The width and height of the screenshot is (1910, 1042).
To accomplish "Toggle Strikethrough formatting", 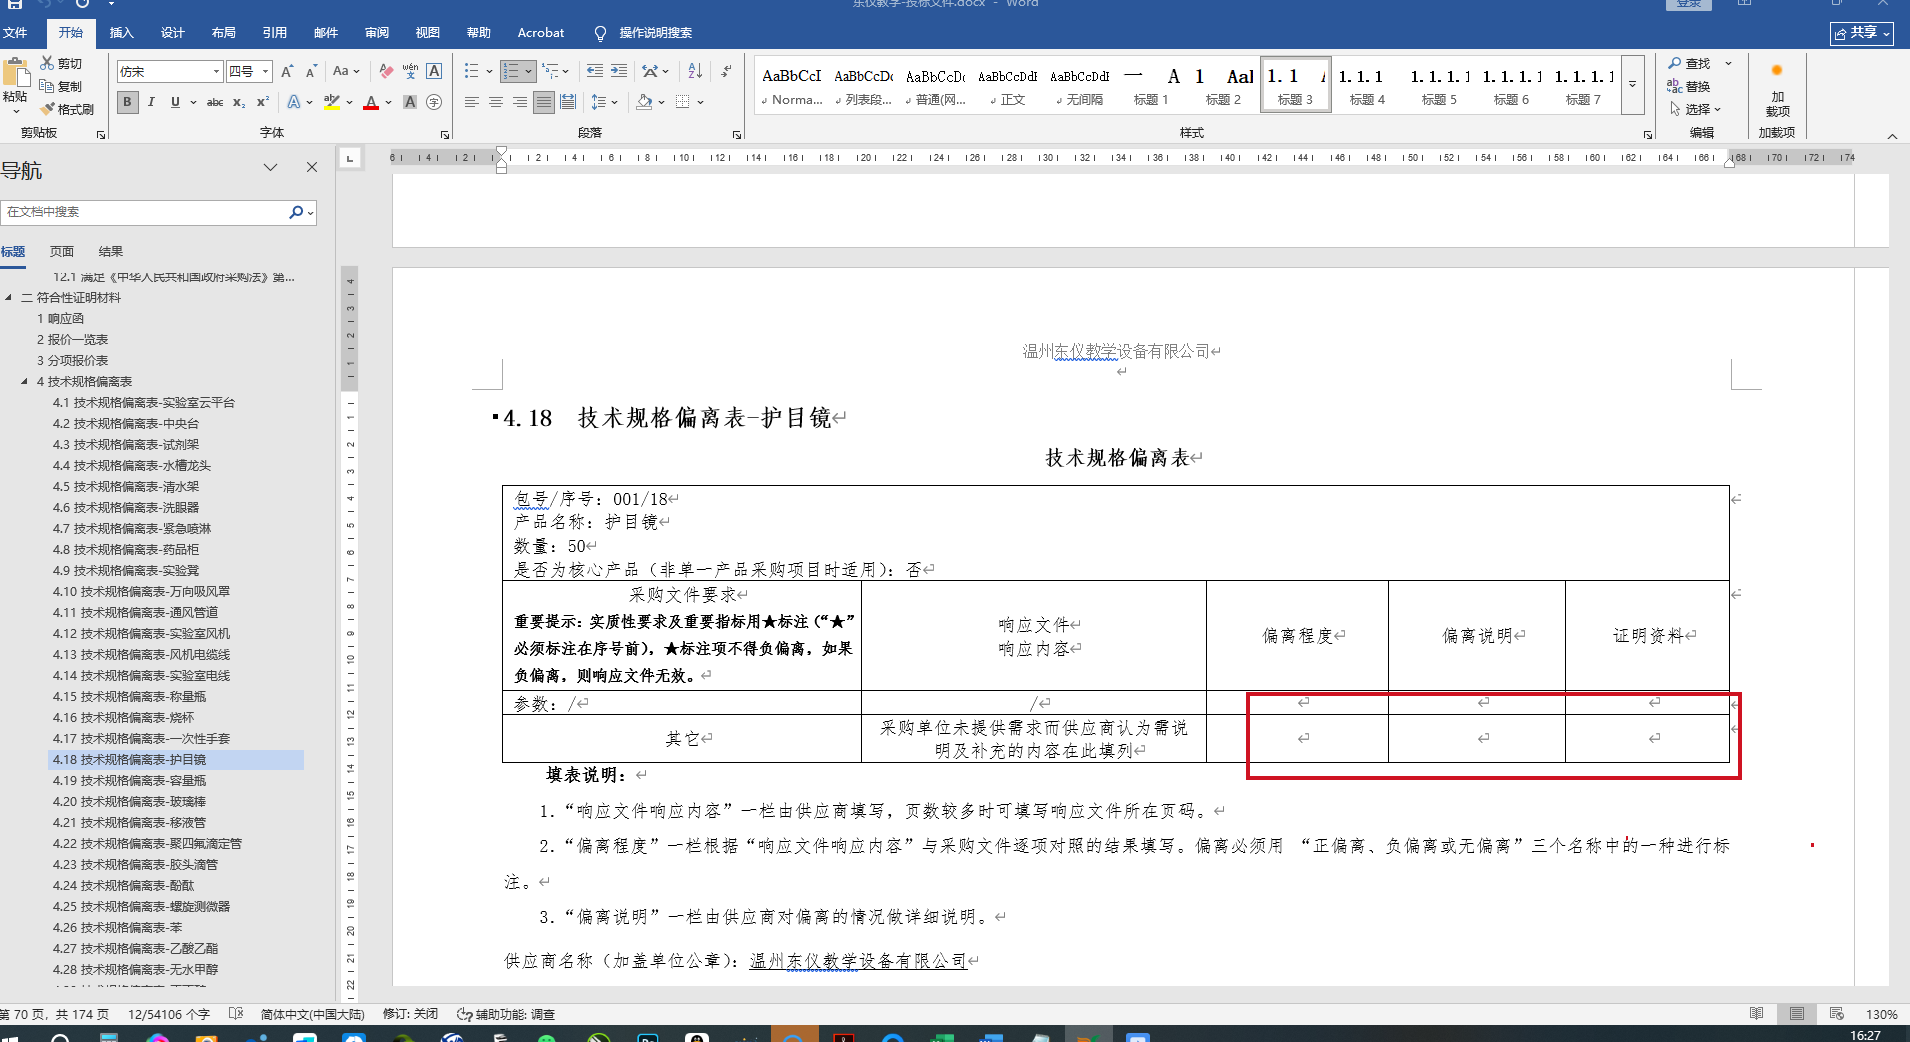I will tap(214, 102).
